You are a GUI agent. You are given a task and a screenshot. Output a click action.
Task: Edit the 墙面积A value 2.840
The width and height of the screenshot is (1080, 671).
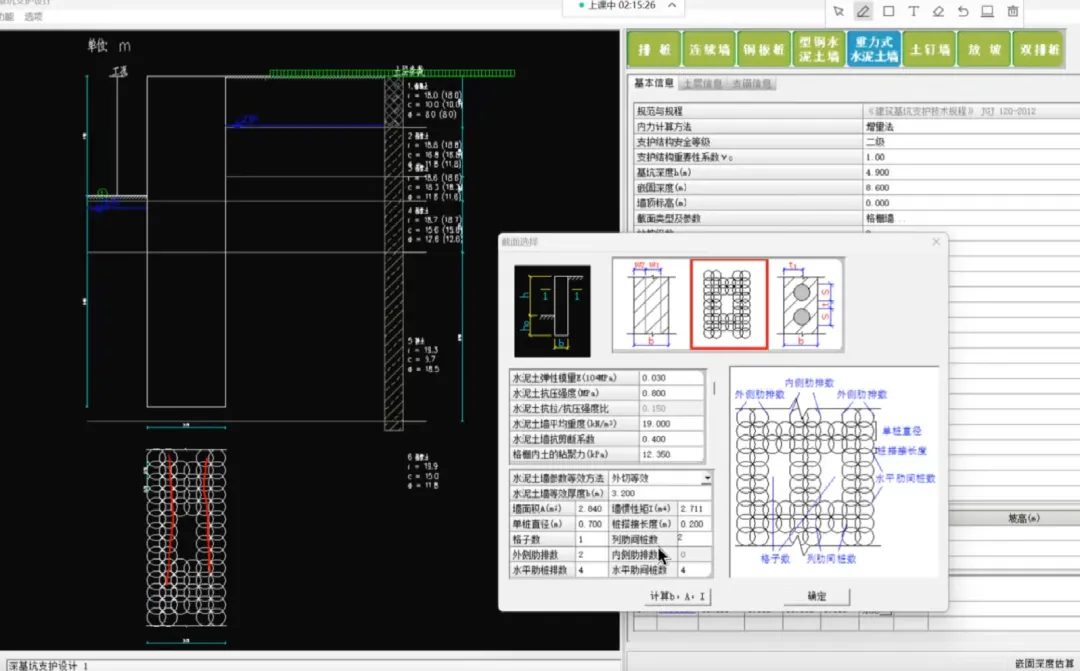tap(592, 508)
